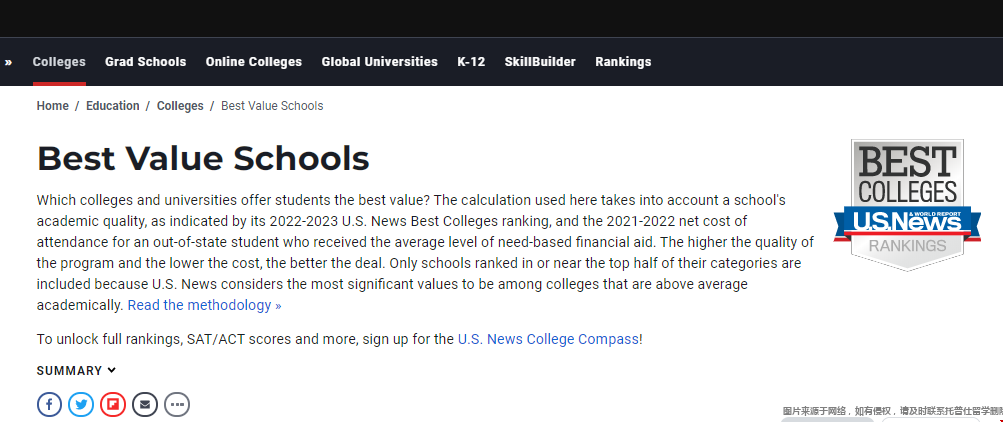
Task: Open more sharing options ellipsis icon
Action: [177, 405]
